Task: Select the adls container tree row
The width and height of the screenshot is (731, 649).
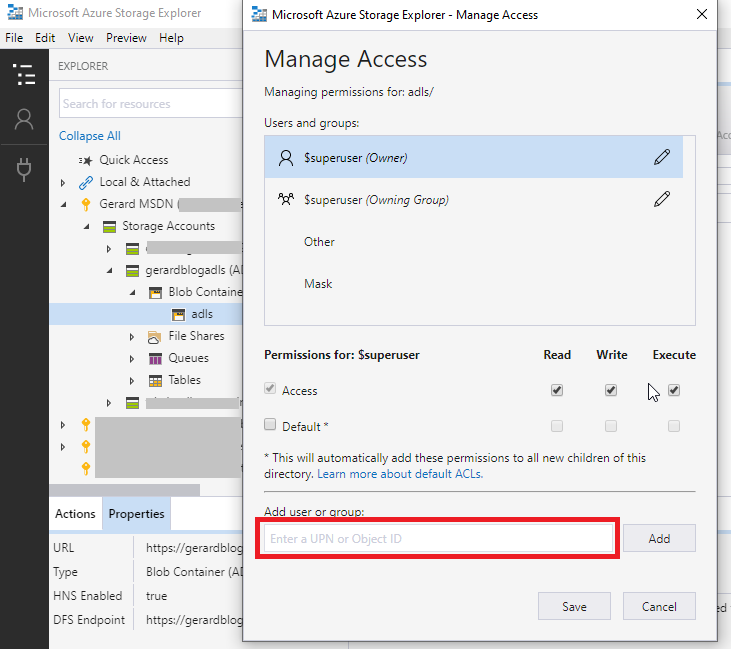Action: 146,314
